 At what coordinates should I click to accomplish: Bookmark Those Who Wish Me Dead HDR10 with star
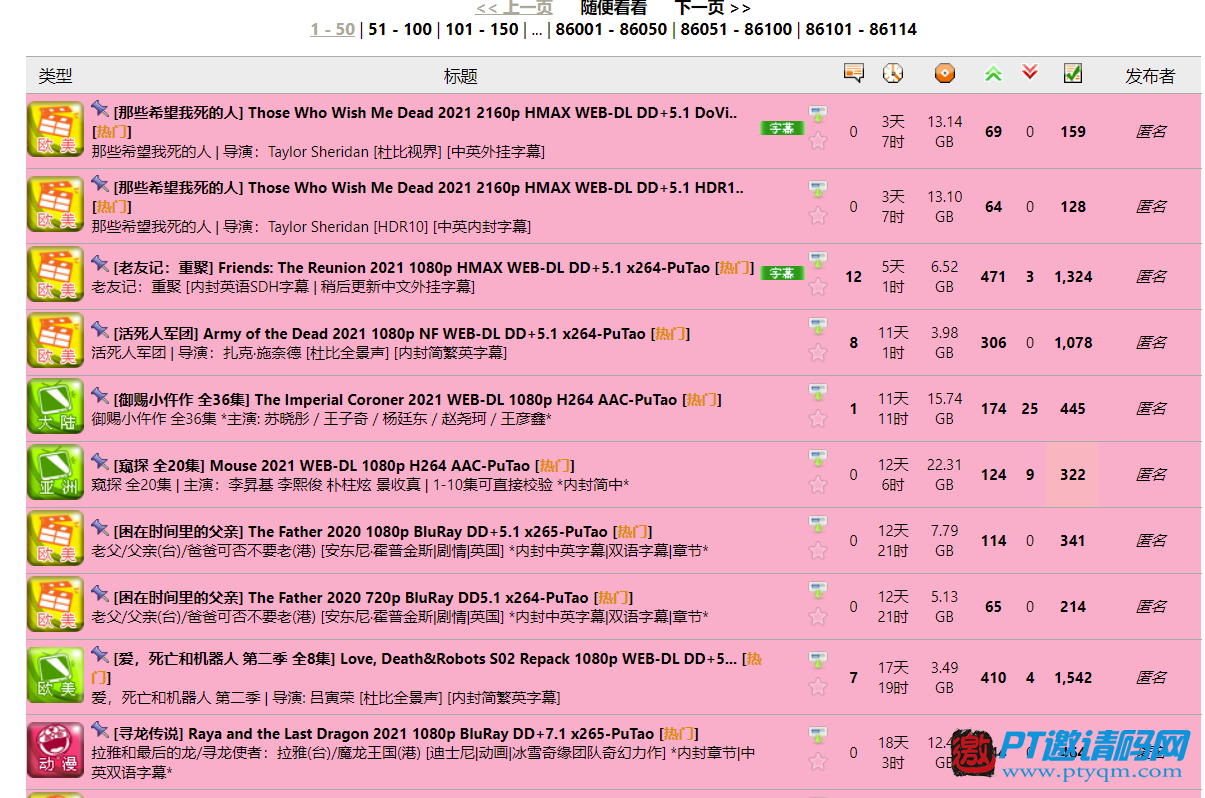[818, 216]
